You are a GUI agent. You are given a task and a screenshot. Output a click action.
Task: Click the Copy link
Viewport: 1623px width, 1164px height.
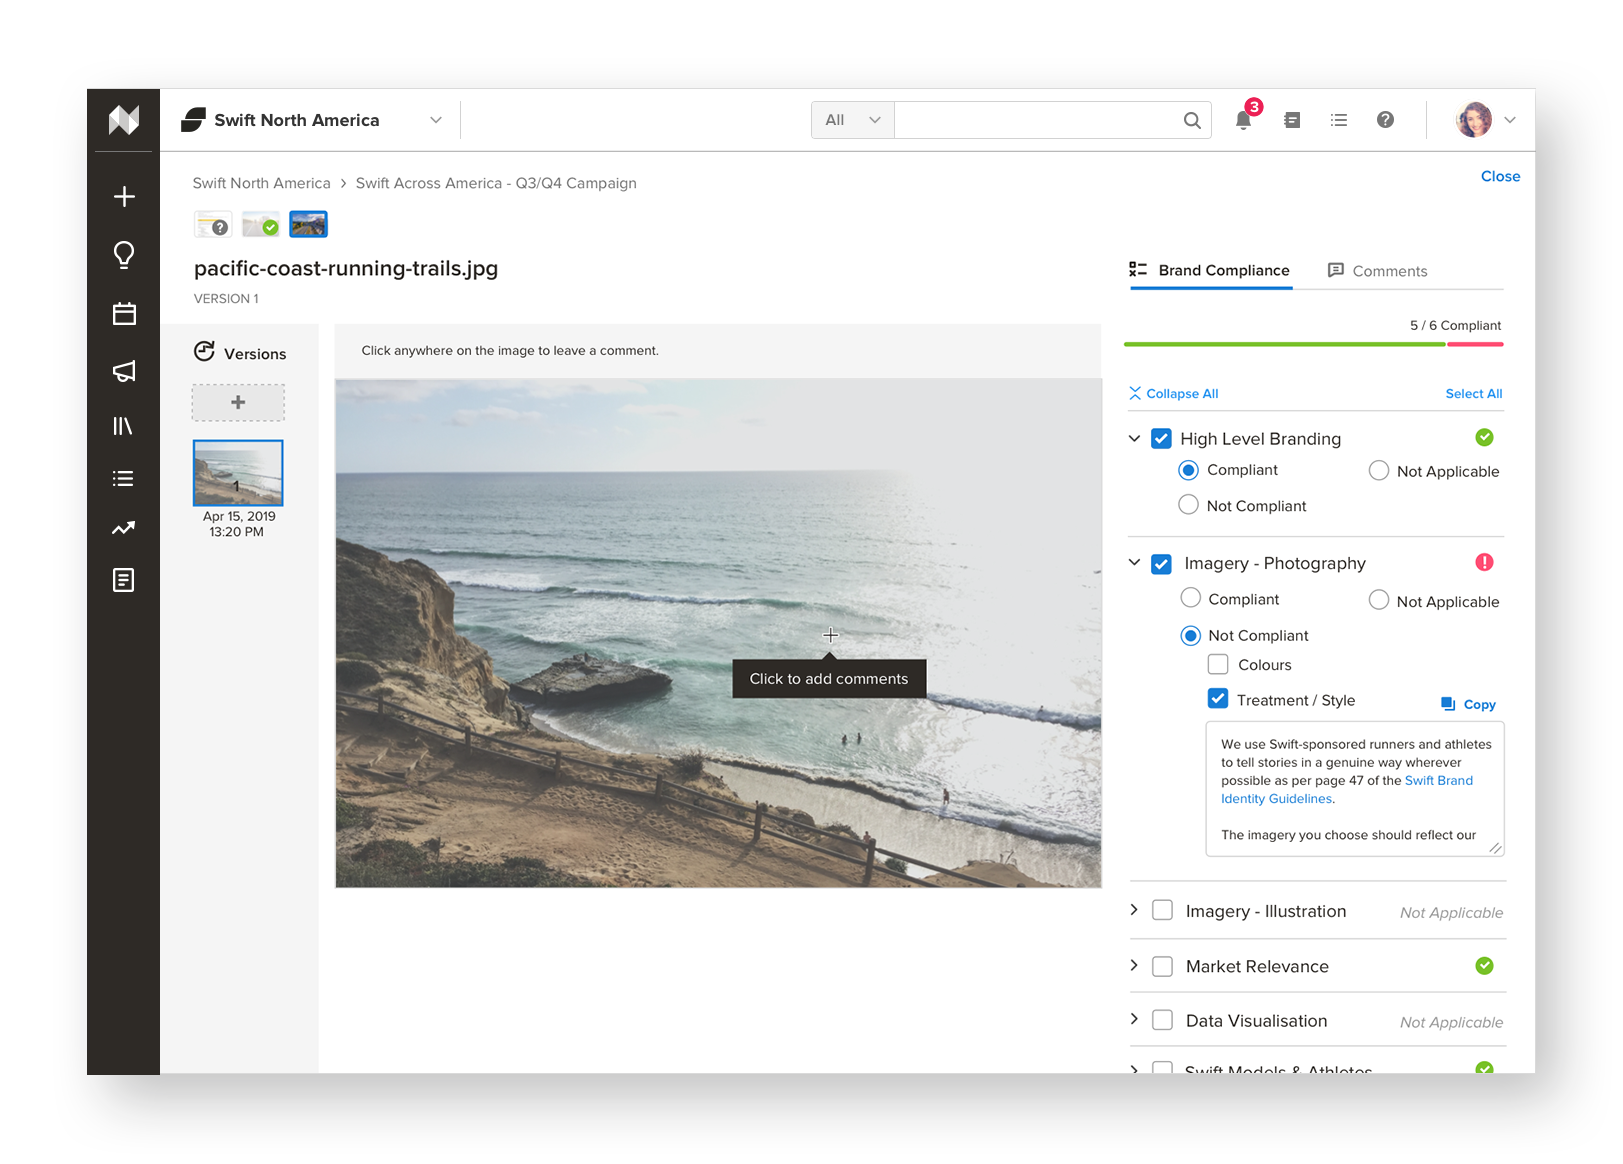click(x=1479, y=704)
